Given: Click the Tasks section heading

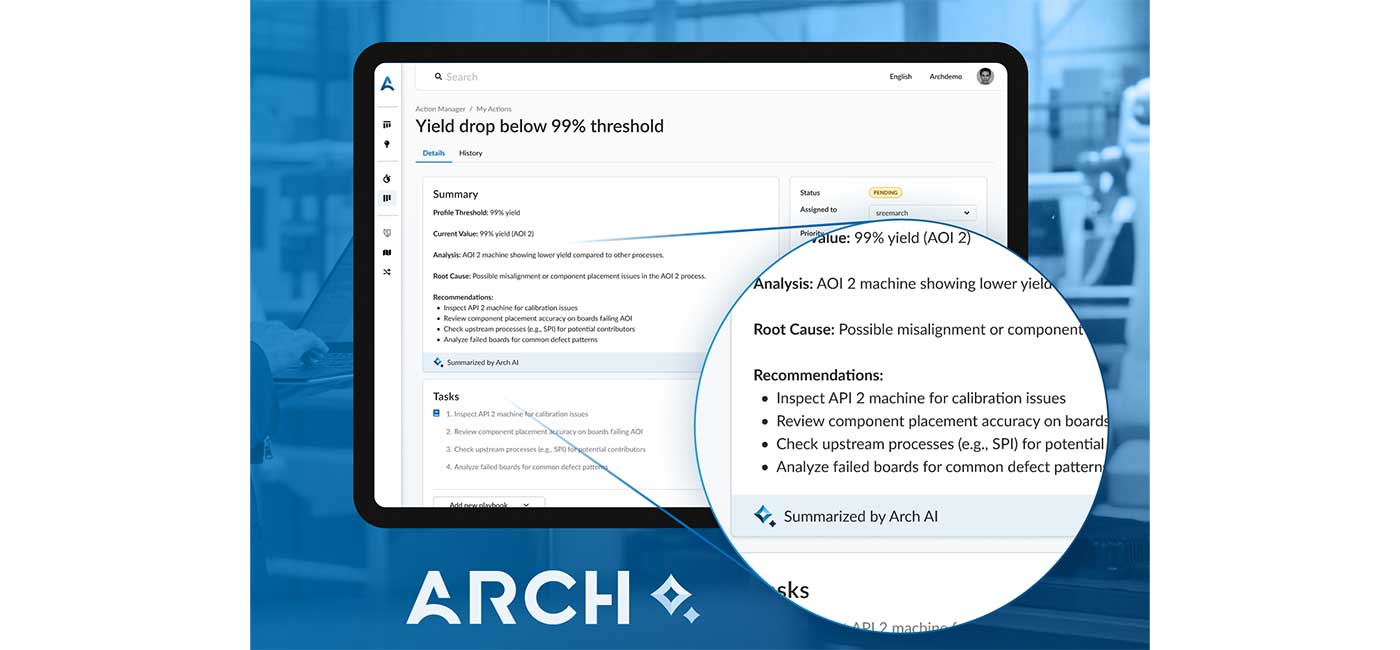Looking at the screenshot, I should point(446,396).
